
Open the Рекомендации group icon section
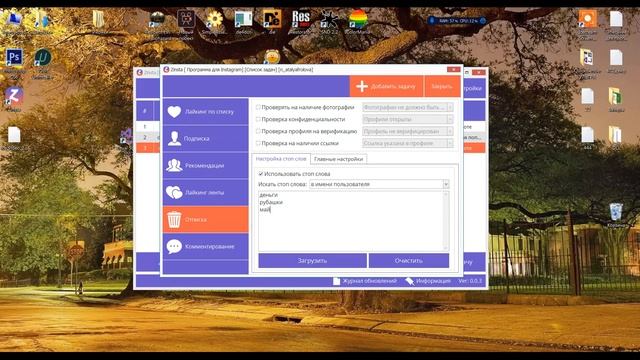174,165
